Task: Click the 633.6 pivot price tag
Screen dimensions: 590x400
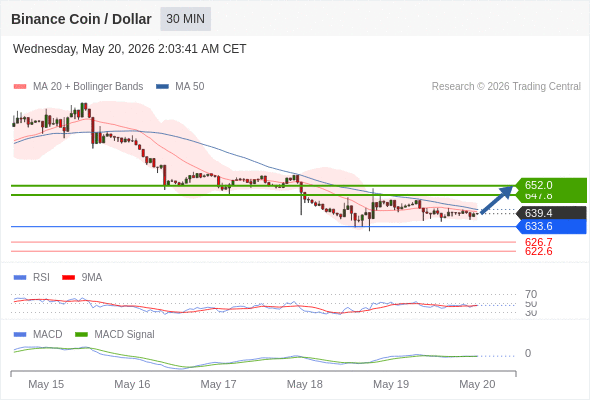Action: pyautogui.click(x=551, y=227)
